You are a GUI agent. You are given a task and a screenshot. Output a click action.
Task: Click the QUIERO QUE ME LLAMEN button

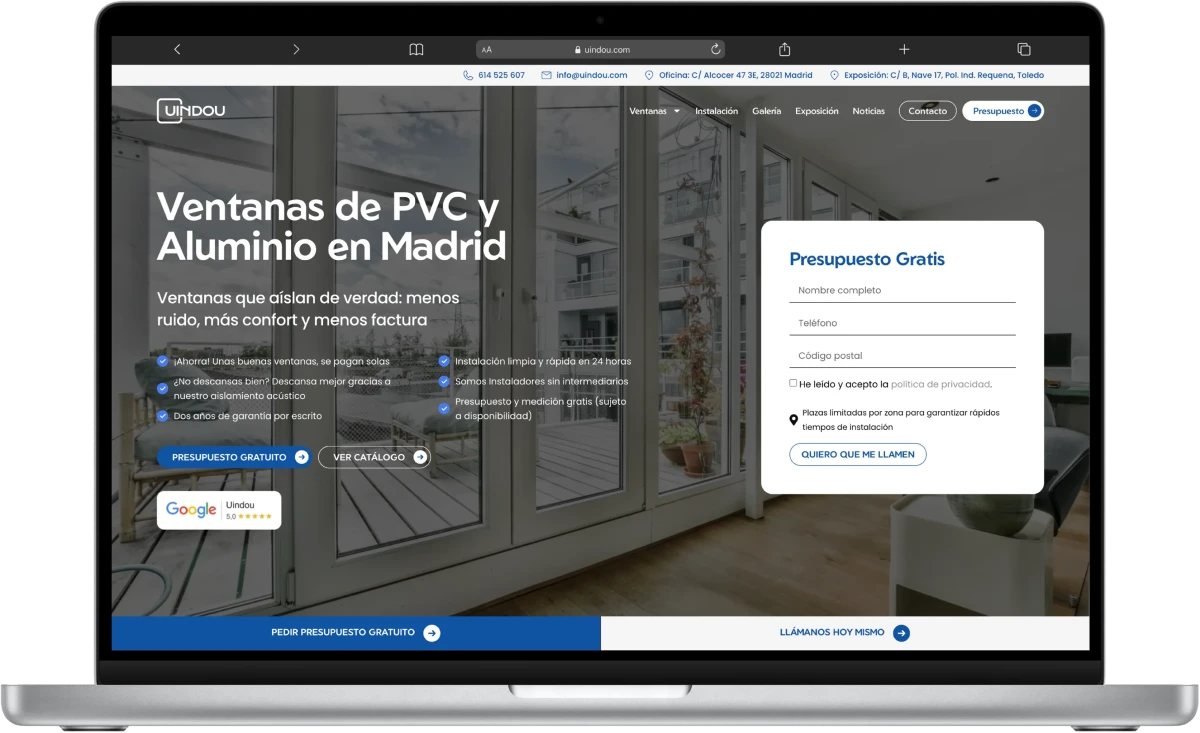(x=858, y=454)
